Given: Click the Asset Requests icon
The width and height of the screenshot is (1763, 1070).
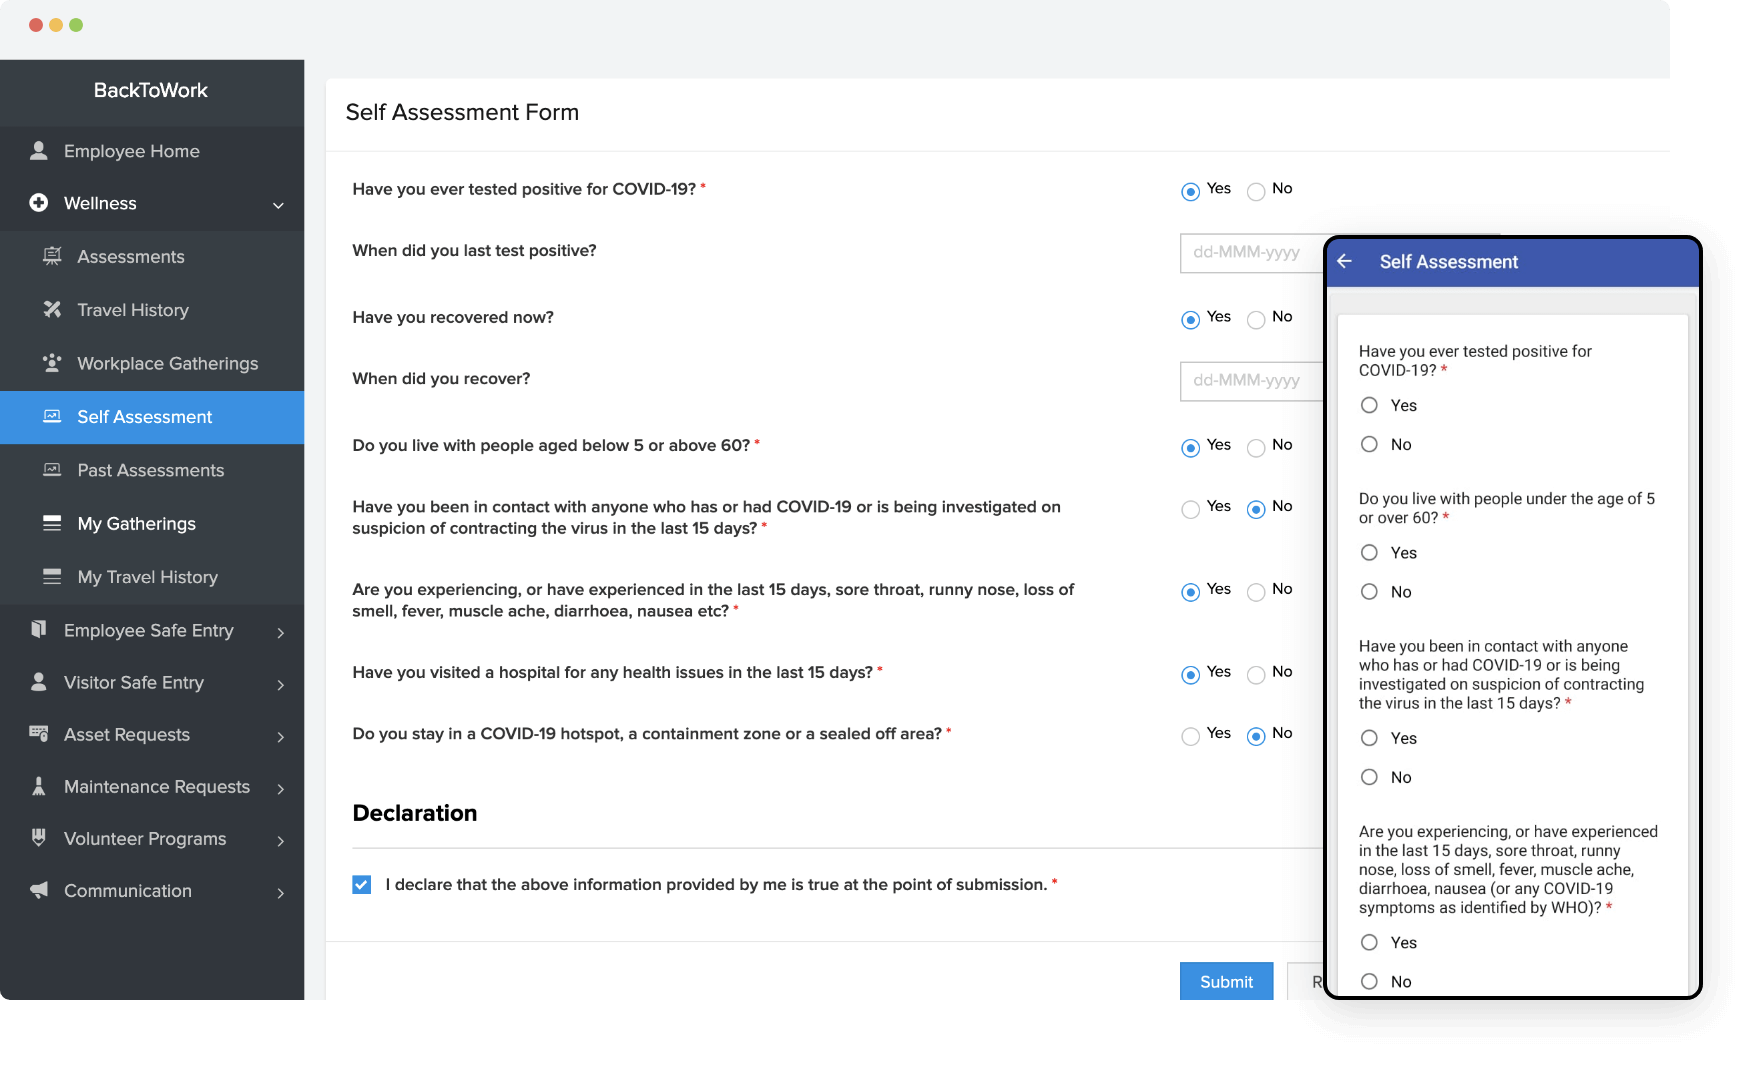Looking at the screenshot, I should 39,734.
